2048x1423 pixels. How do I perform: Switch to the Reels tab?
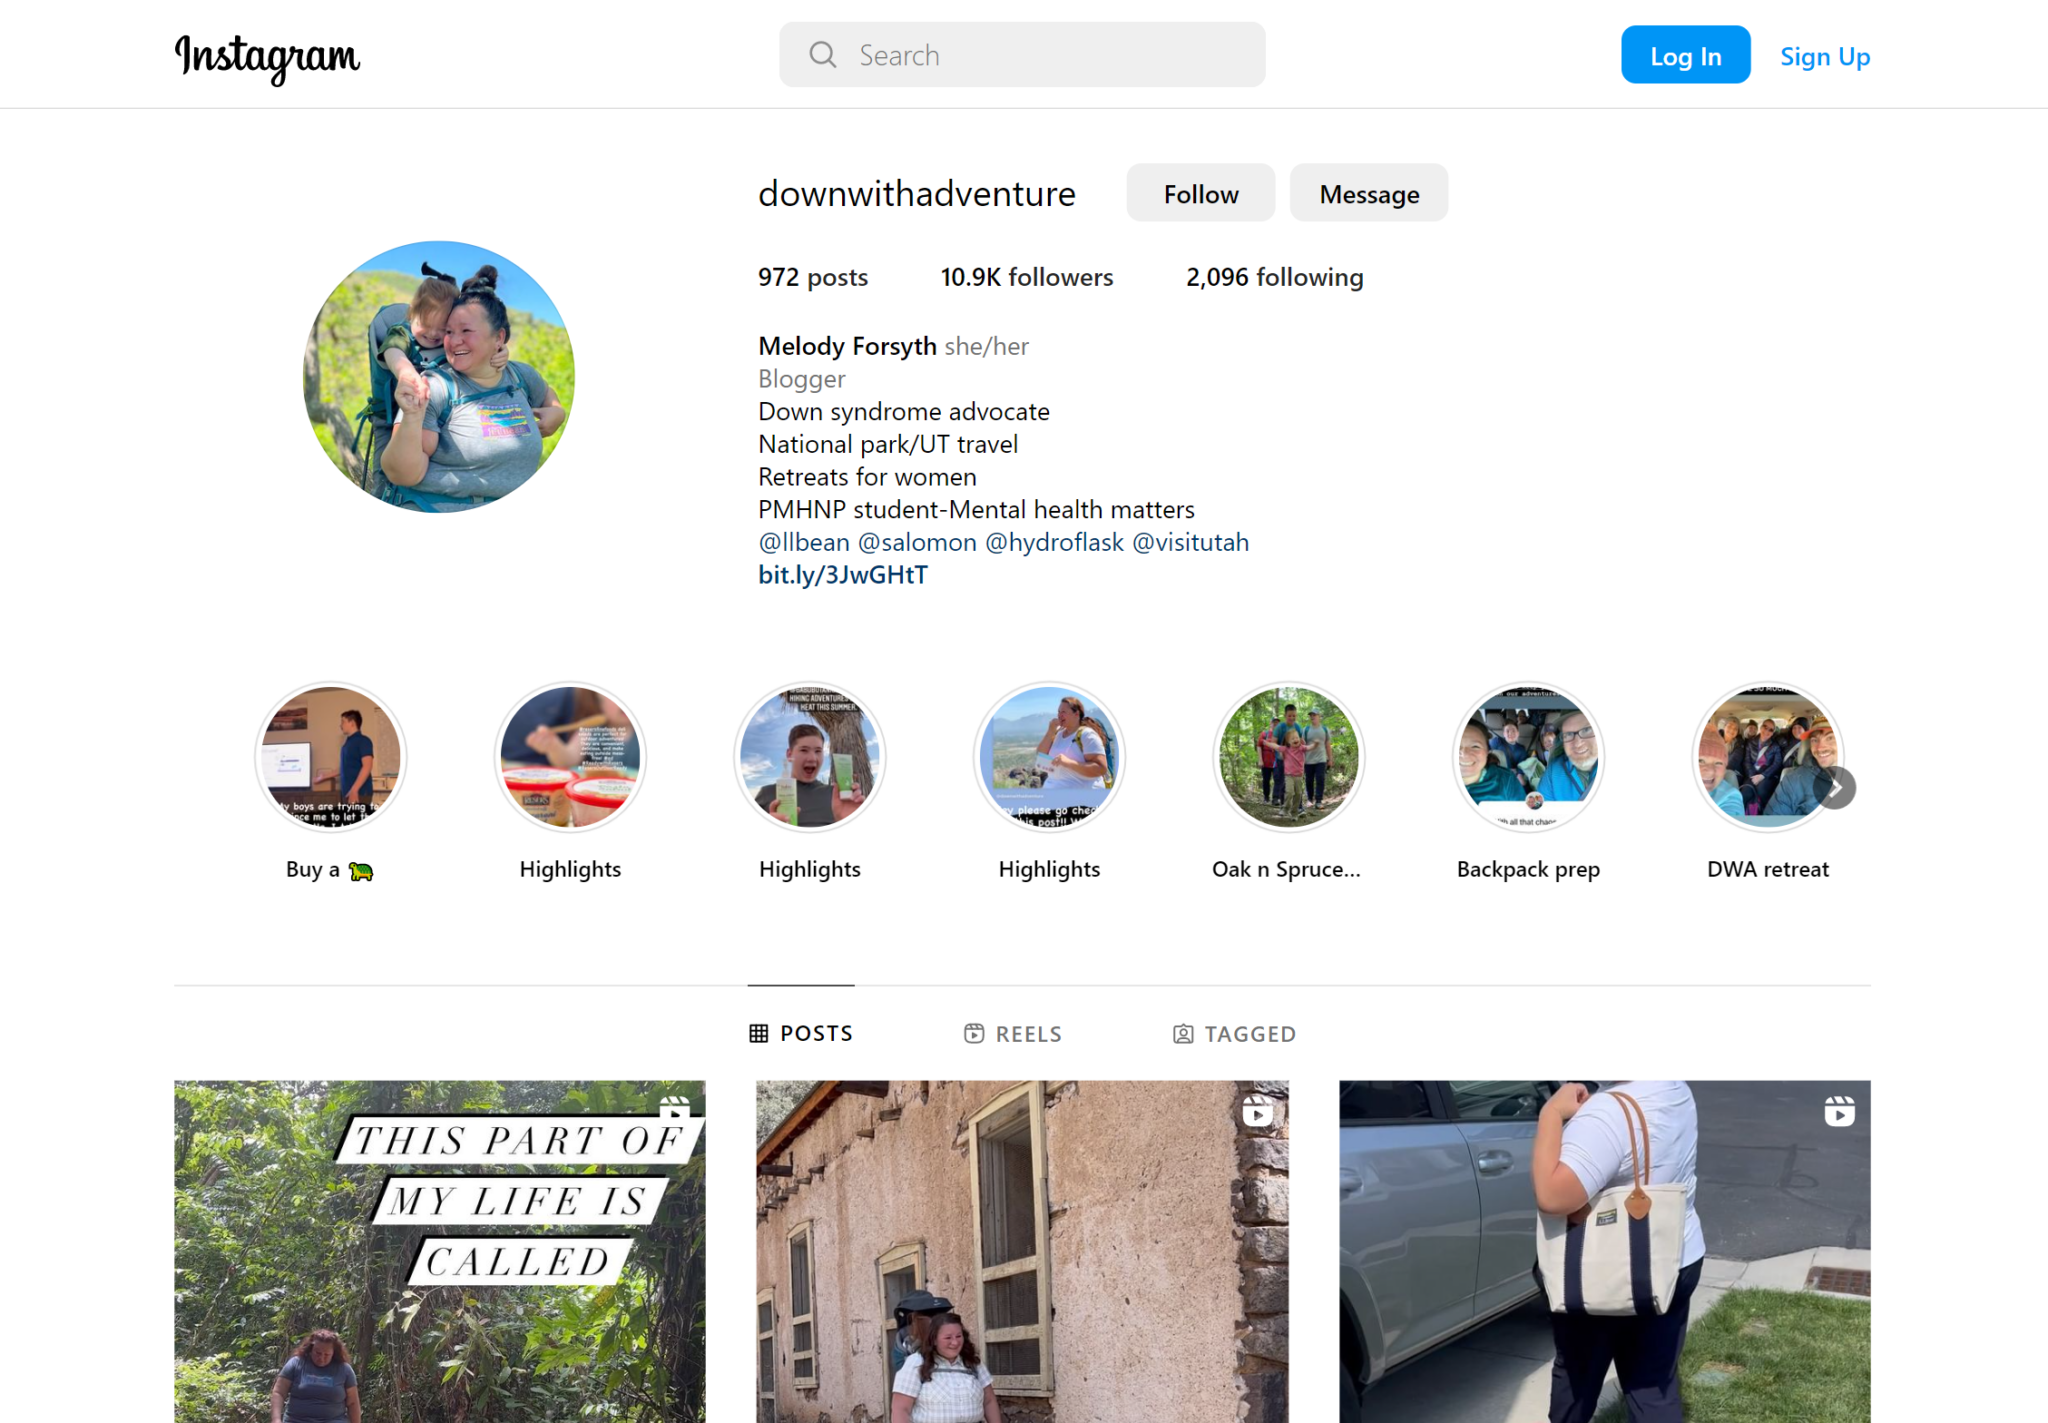click(x=1012, y=1033)
